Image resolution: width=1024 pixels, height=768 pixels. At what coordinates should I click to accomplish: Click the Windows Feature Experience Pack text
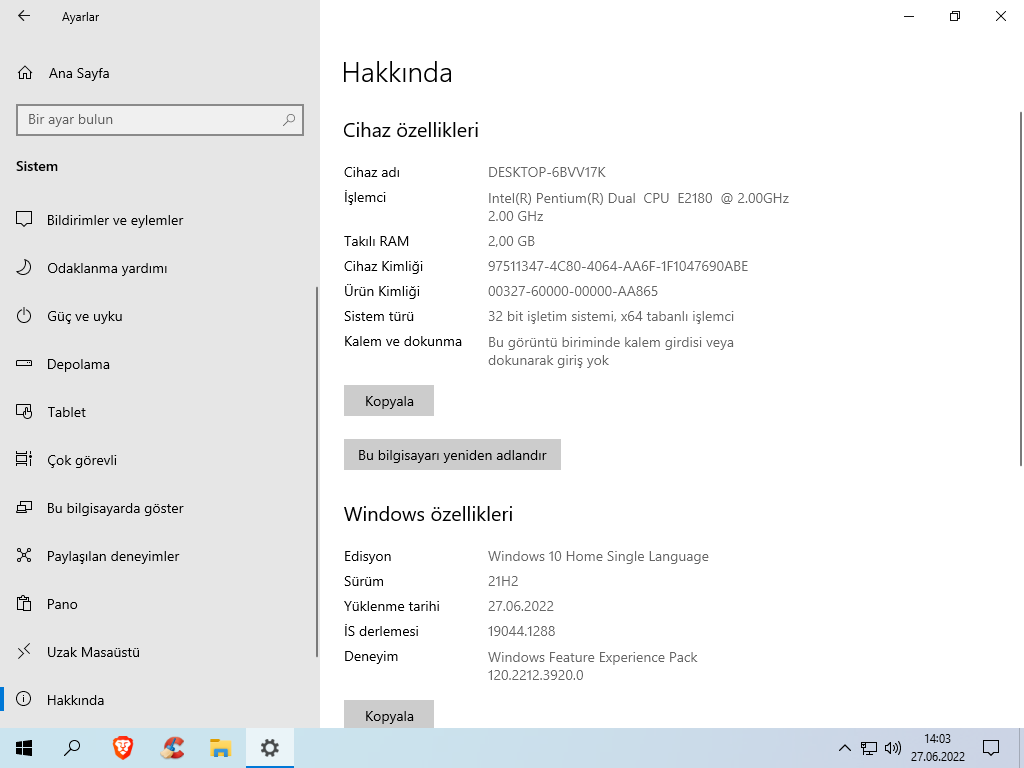click(592, 666)
